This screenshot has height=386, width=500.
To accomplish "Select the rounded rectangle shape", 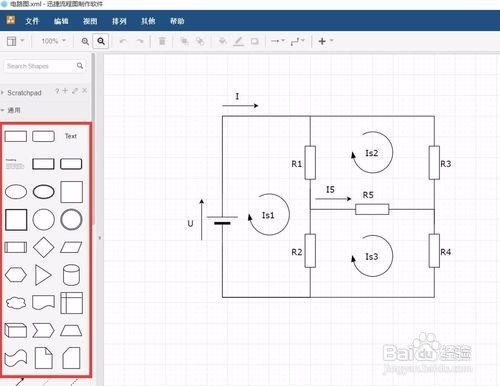I will coord(43,136).
